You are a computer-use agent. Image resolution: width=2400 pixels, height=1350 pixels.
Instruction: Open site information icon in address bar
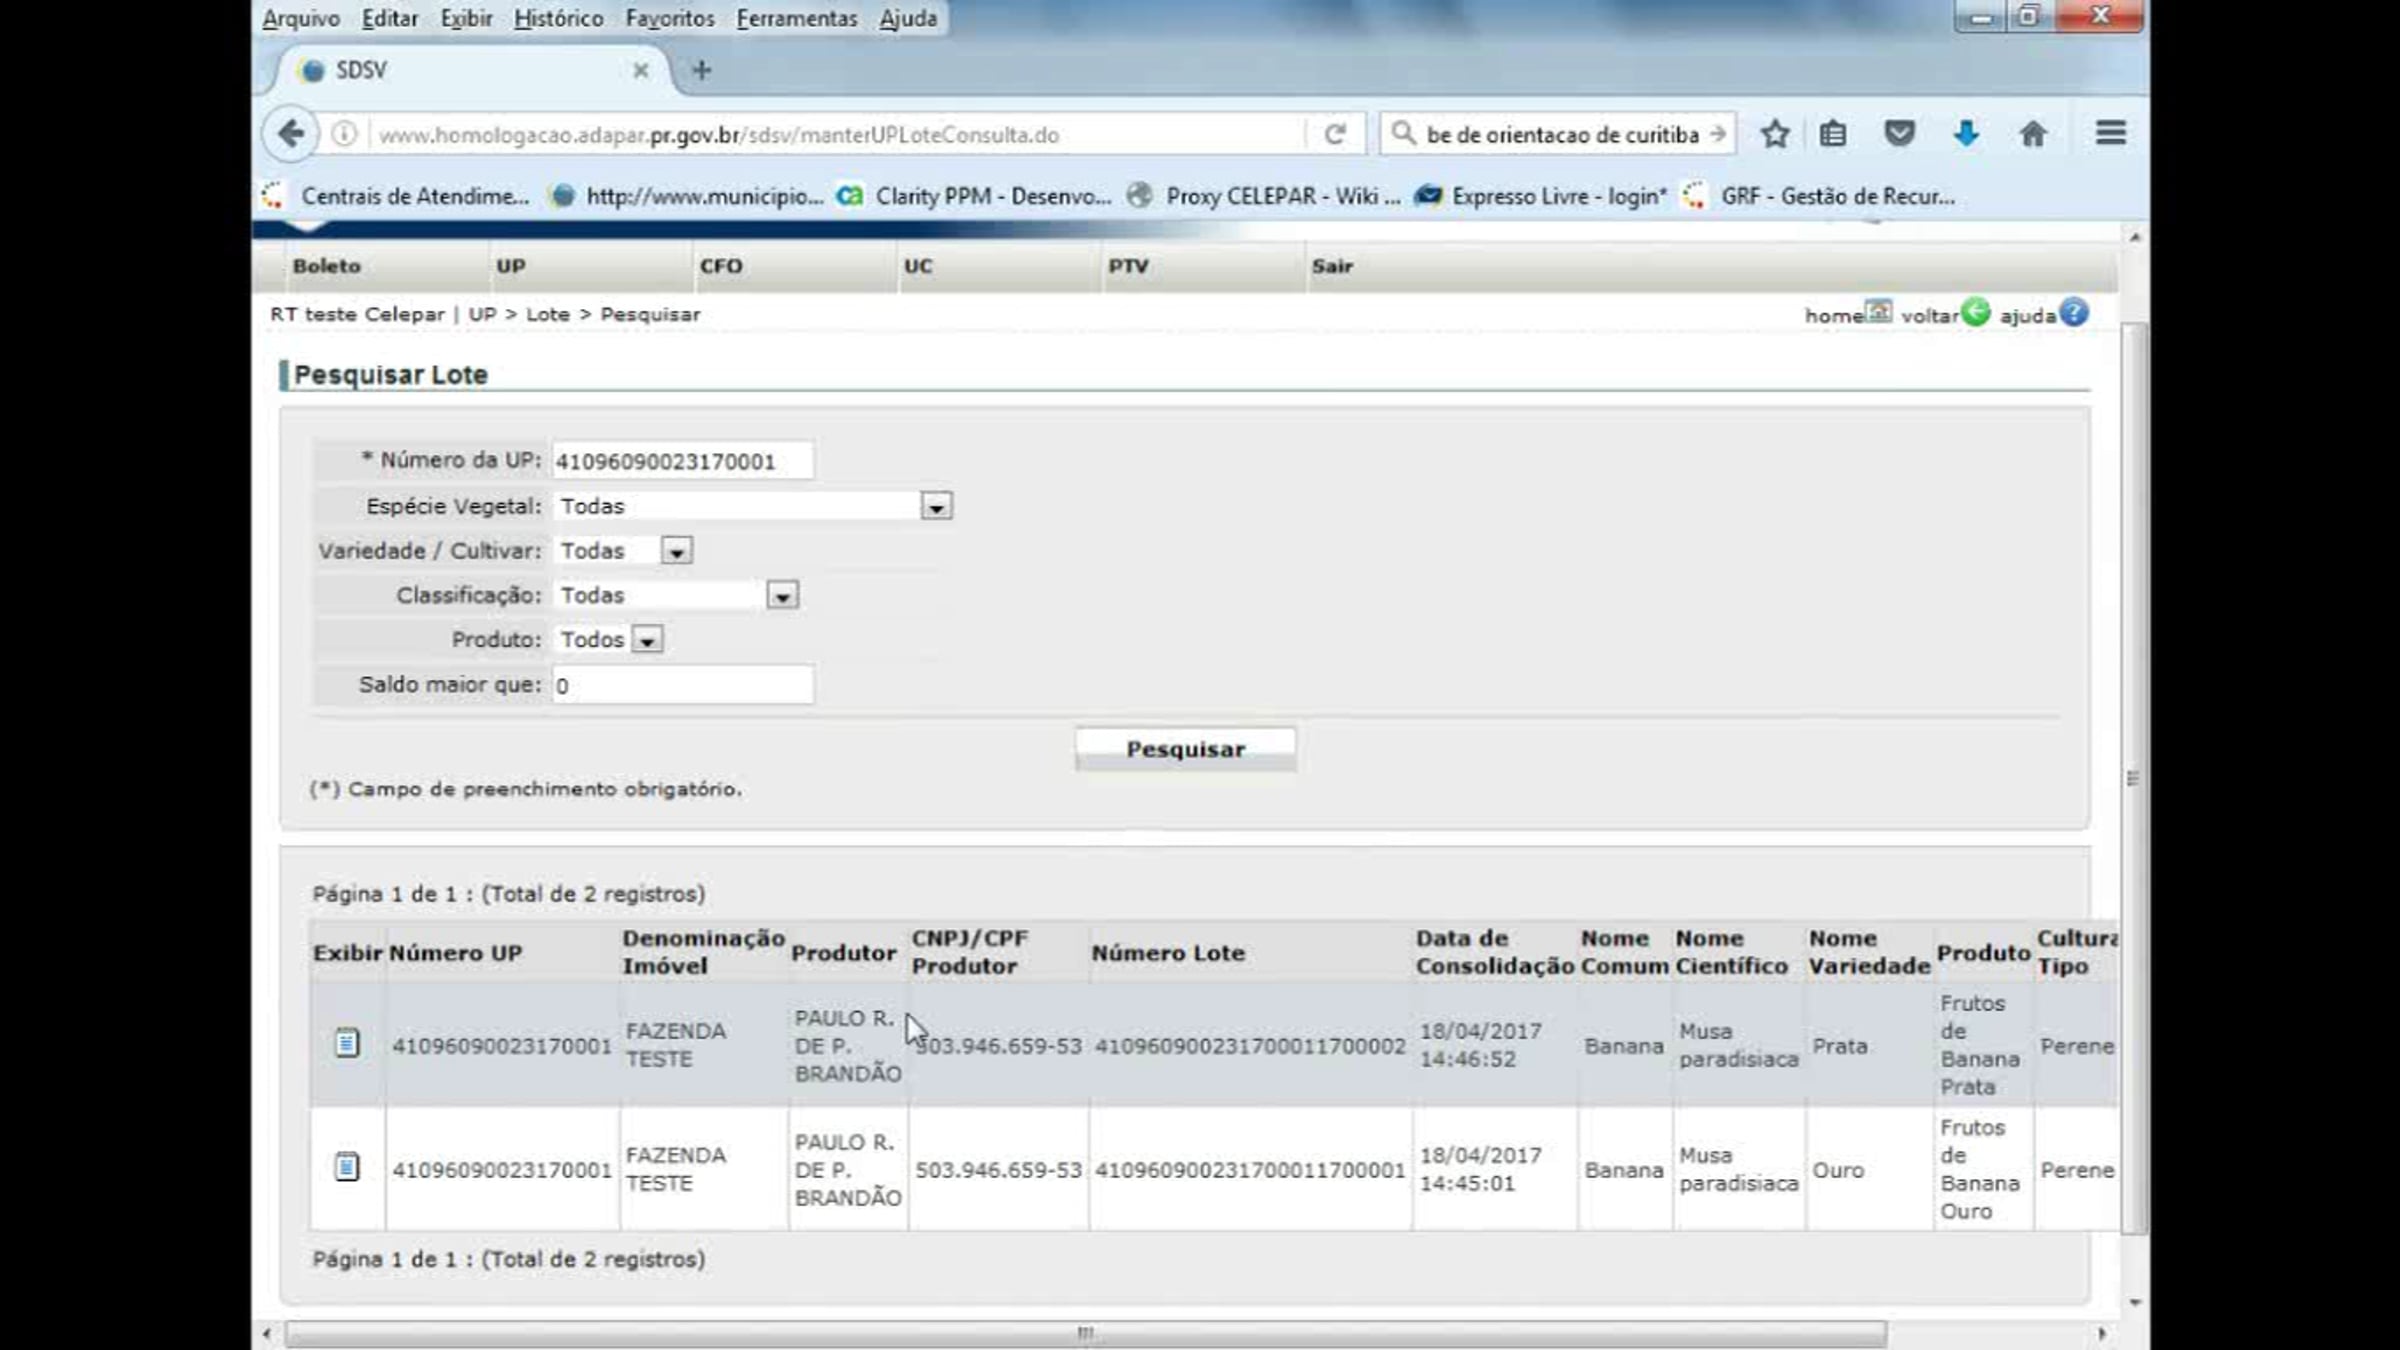(343, 134)
